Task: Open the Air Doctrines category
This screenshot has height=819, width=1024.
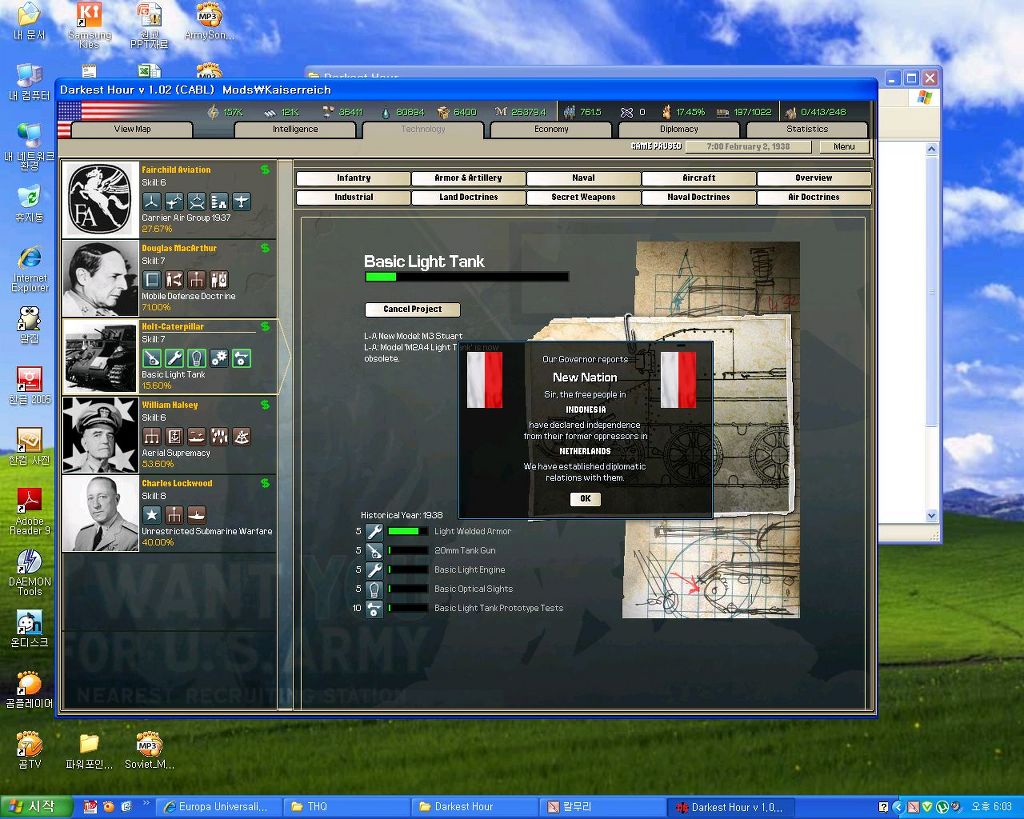Action: pyautogui.click(x=814, y=197)
